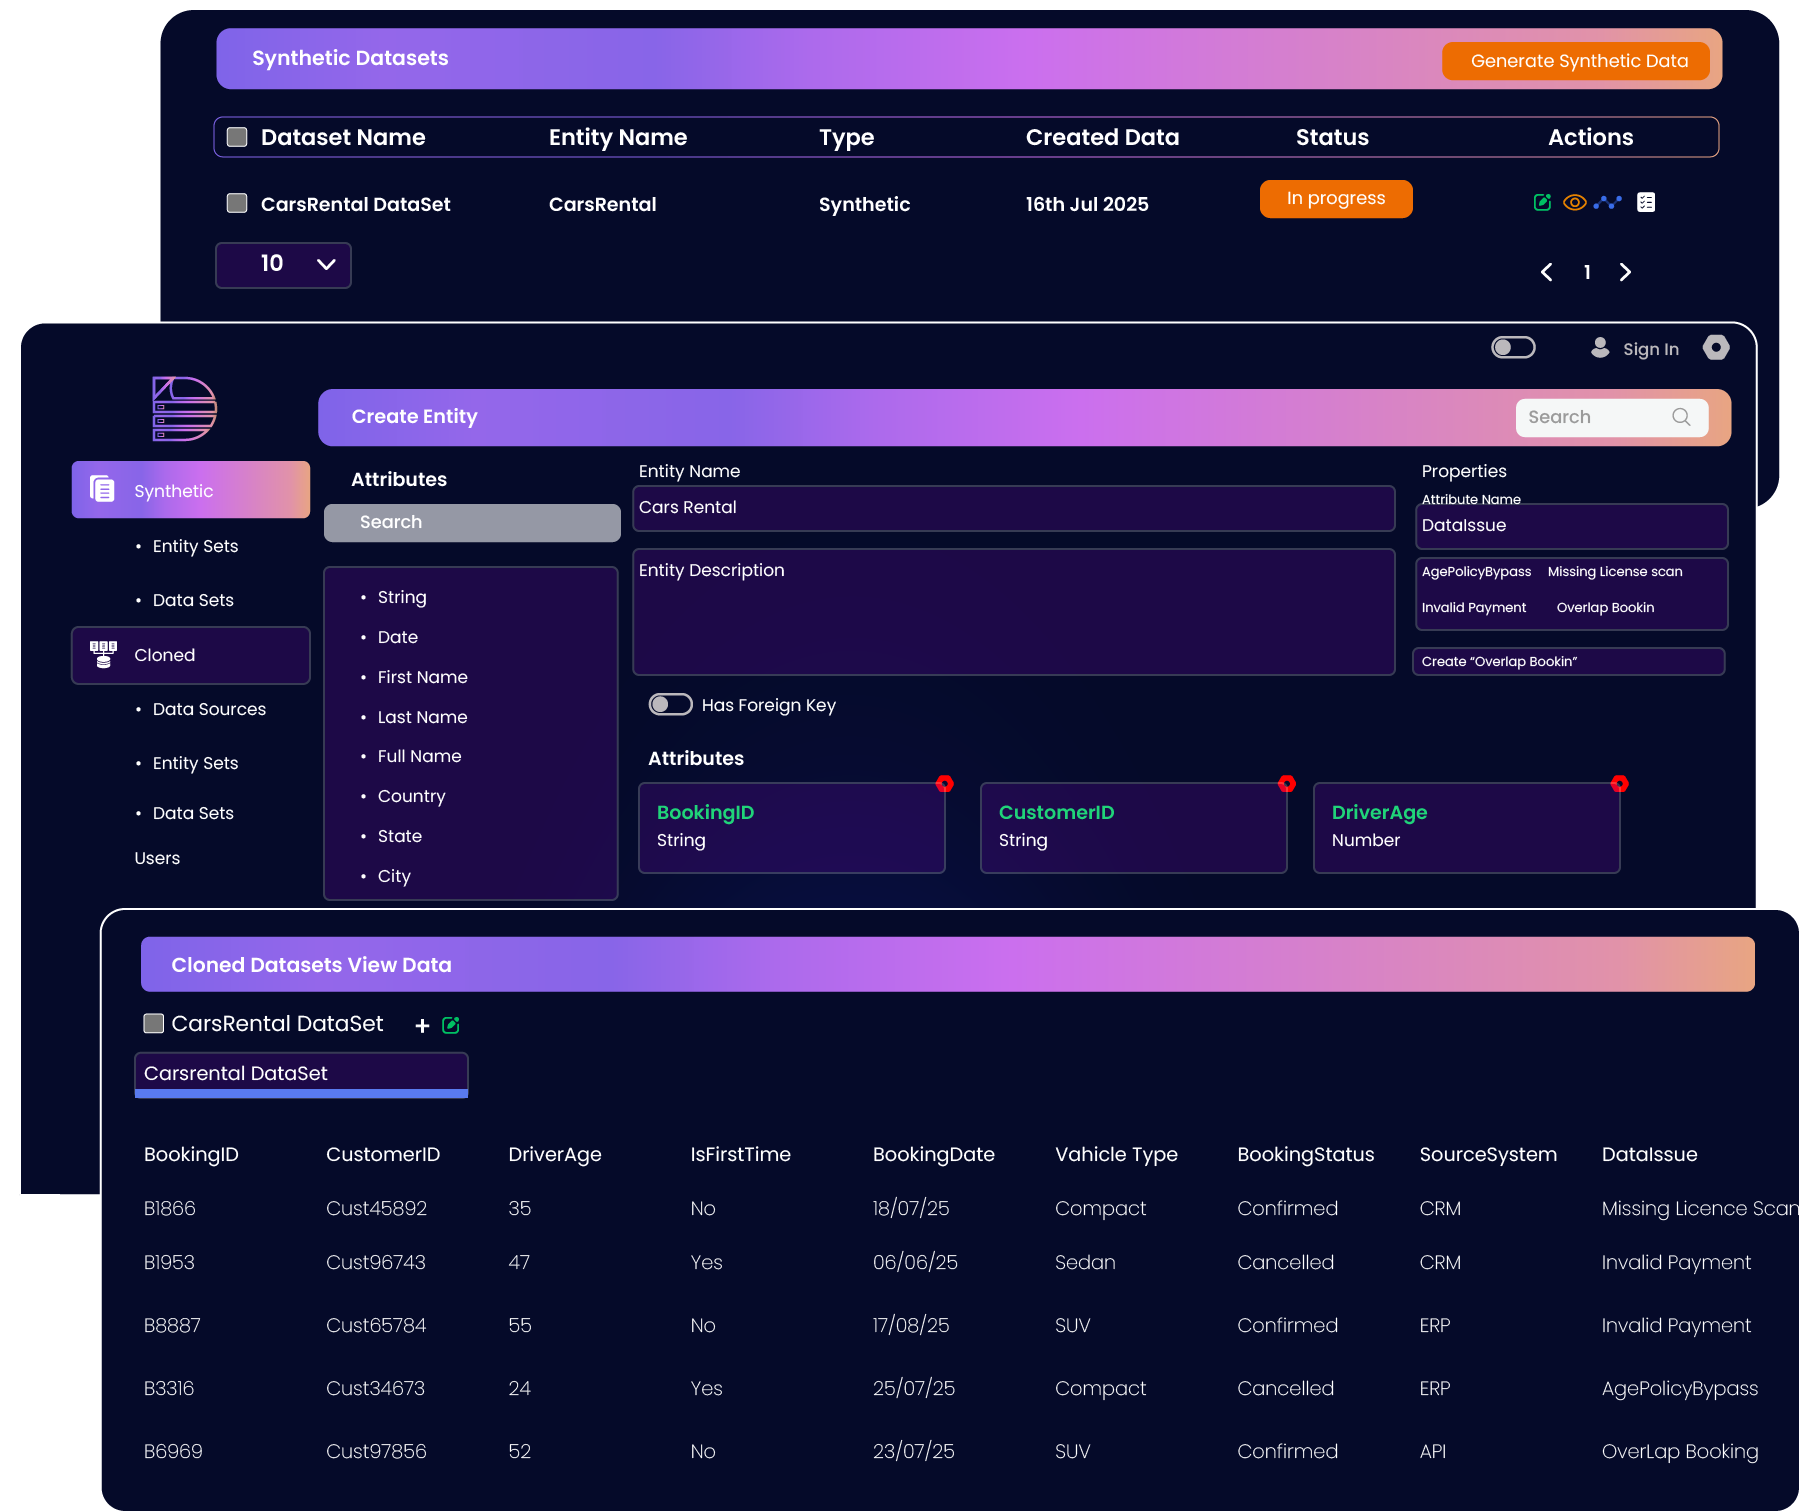Screen dimensions: 1800x1512
Task: Check the Cloned Datasets CarsRental DataSet checkbox
Action: click(153, 1023)
